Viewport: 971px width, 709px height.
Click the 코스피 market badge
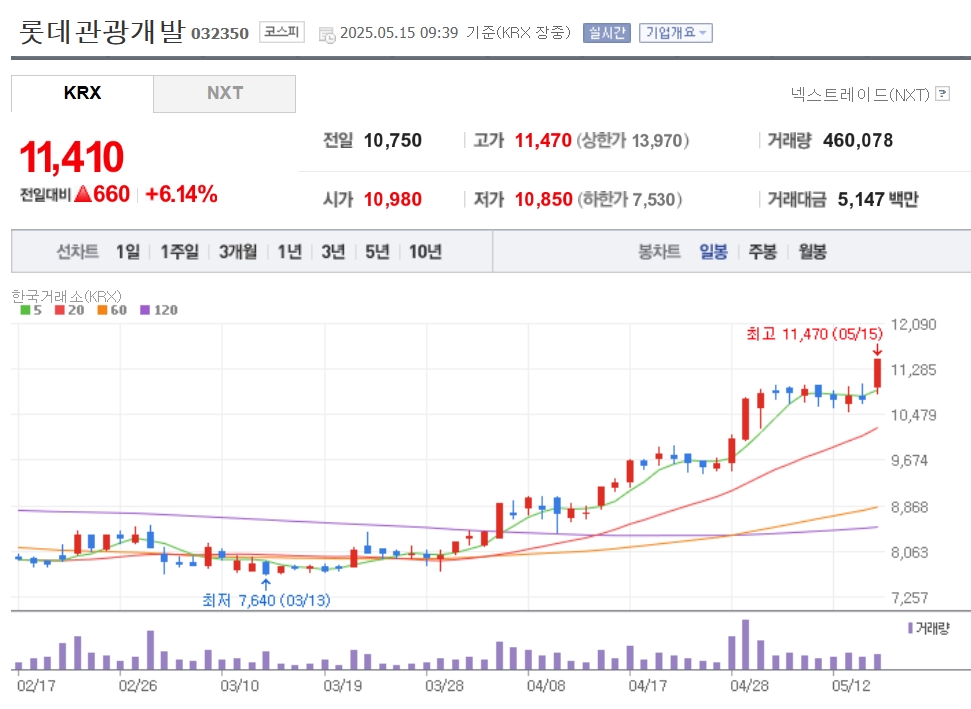coord(282,32)
